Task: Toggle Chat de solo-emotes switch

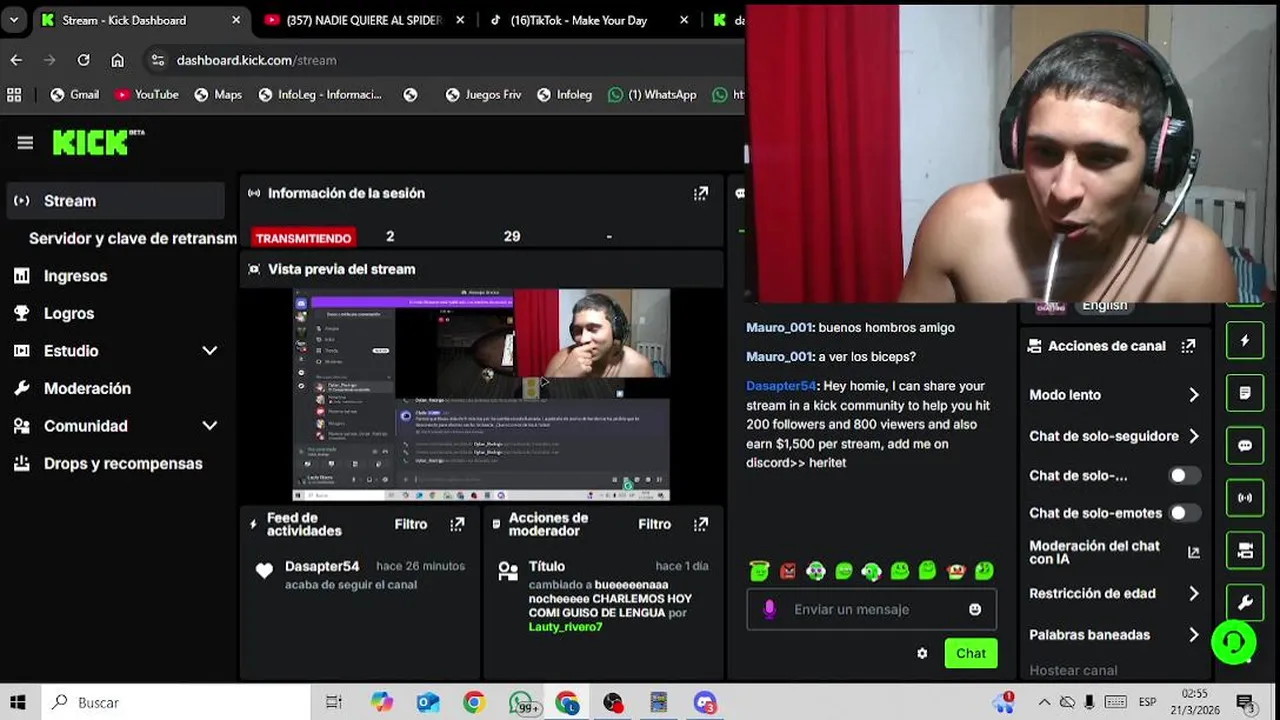Action: 1185,513
